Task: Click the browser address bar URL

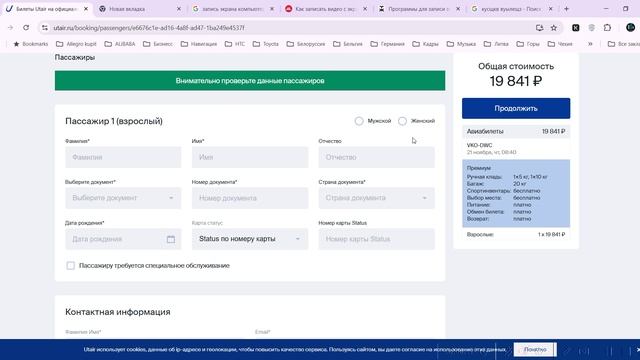Action: click(149, 28)
